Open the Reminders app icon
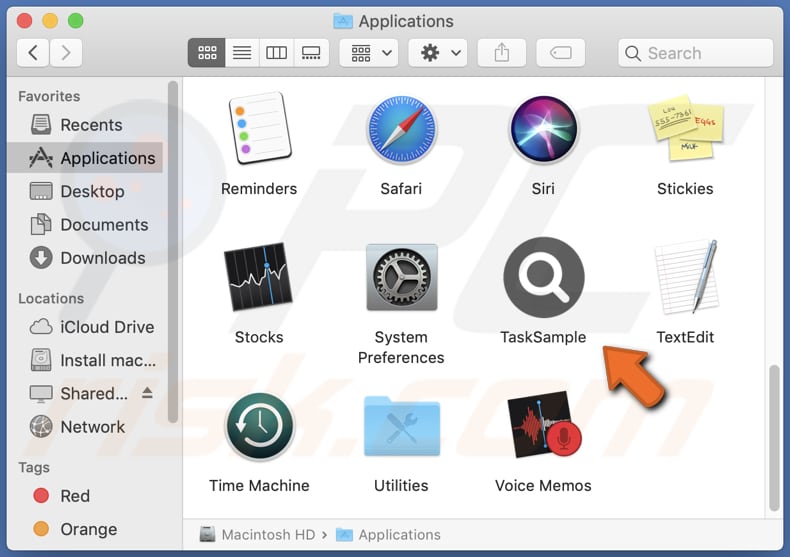The image size is (790, 557). (259, 128)
